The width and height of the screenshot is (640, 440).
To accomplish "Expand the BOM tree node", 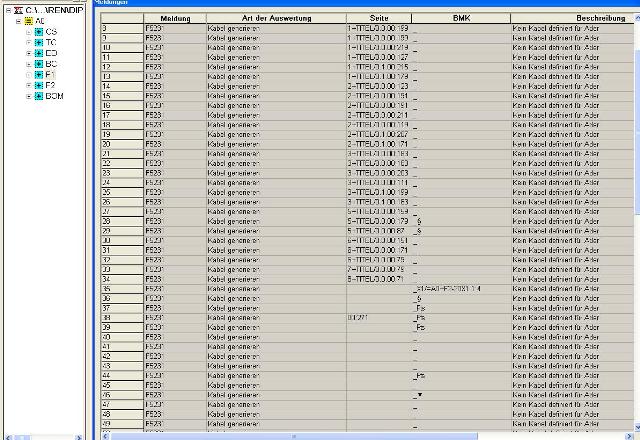I will coord(29,97).
